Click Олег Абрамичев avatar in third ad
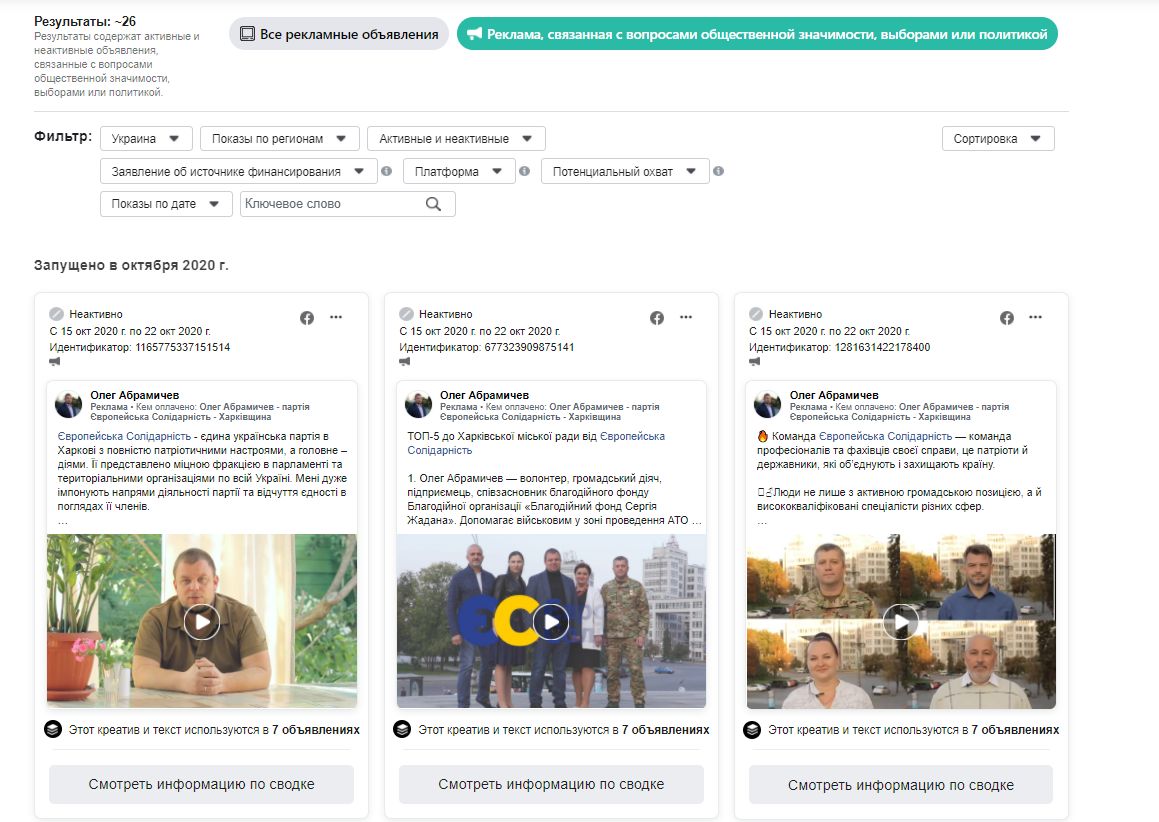Viewport: 1159px width, 822px height. (767, 405)
